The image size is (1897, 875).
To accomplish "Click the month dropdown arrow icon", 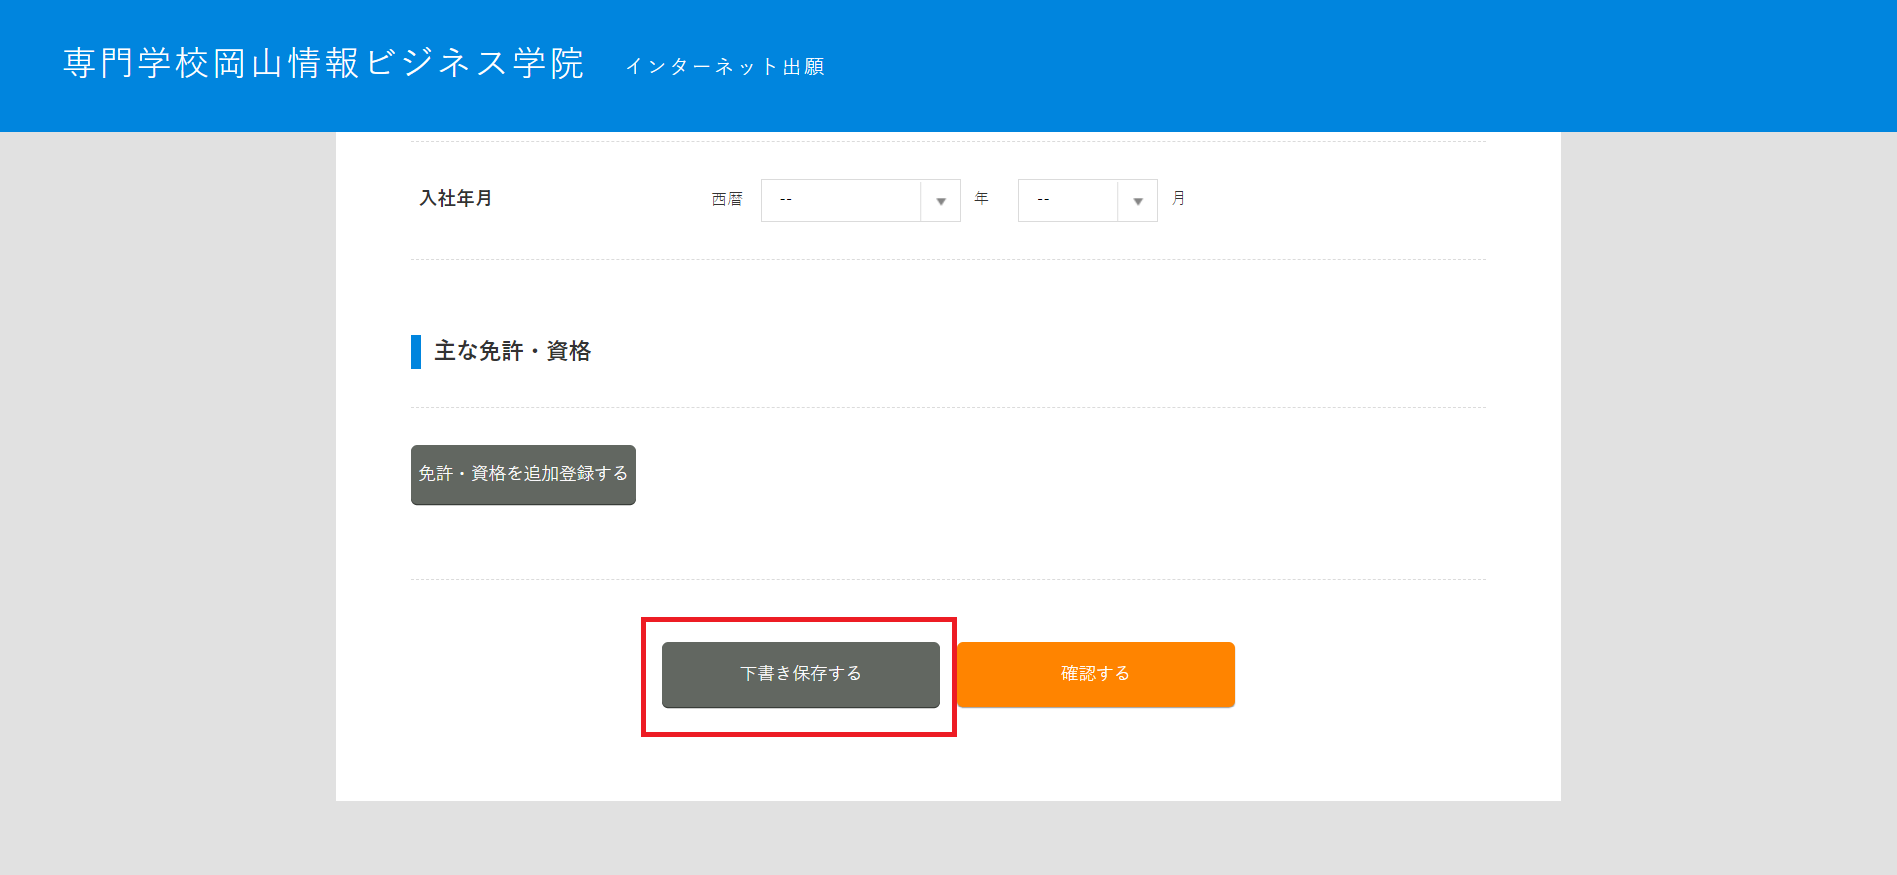I will pos(1137,201).
